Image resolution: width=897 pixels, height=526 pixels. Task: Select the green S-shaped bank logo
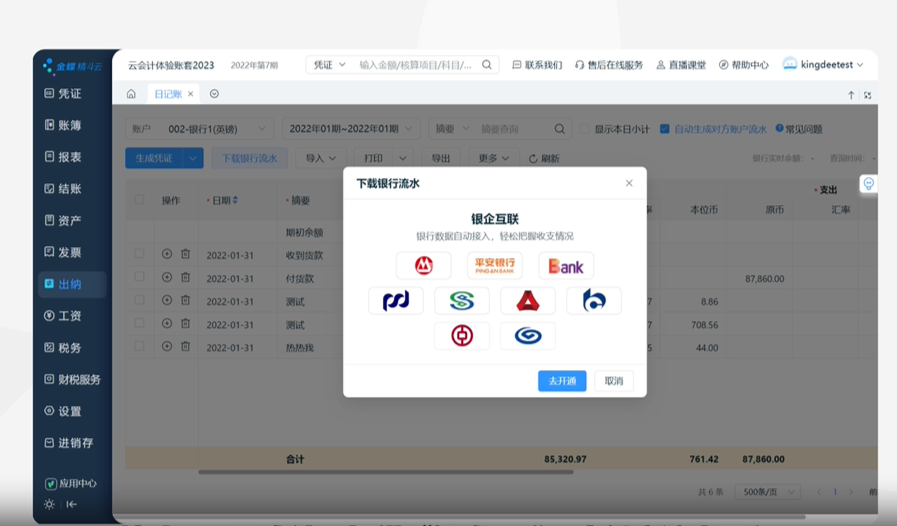pos(462,300)
